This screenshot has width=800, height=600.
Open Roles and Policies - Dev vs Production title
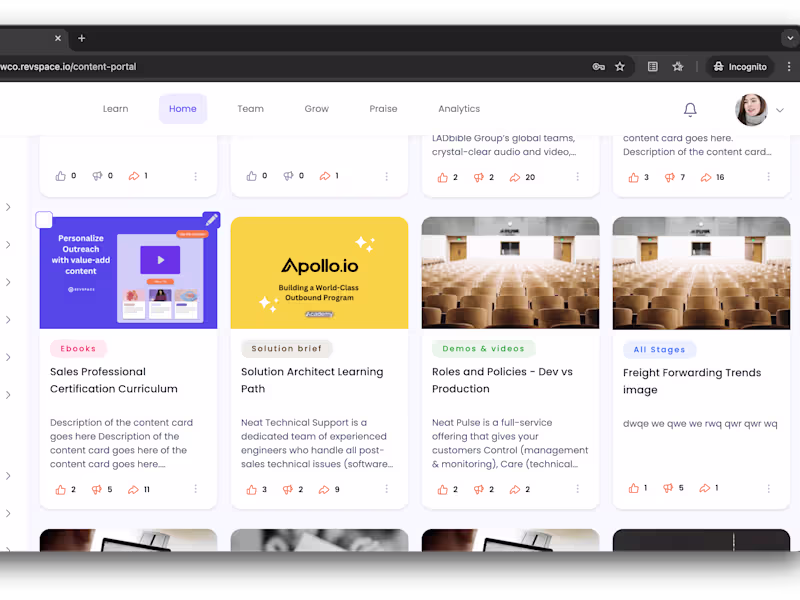502,381
